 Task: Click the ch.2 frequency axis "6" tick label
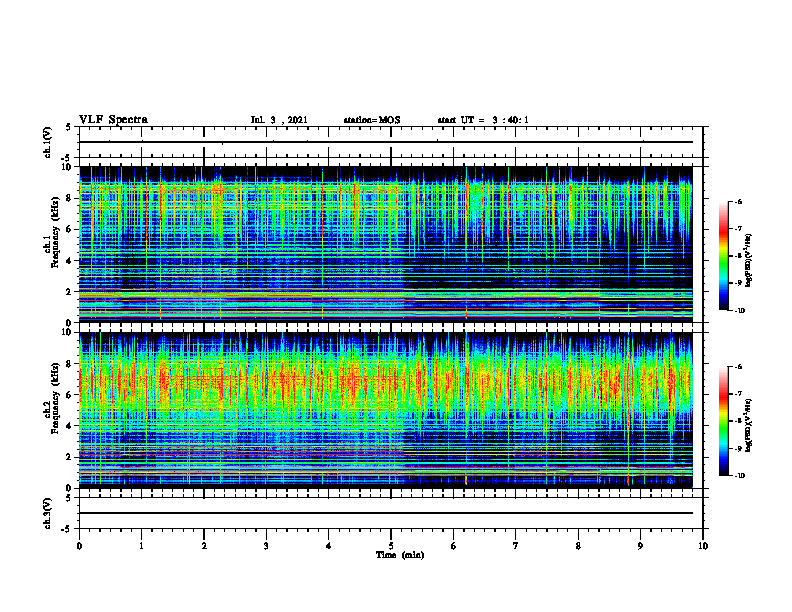pos(70,395)
